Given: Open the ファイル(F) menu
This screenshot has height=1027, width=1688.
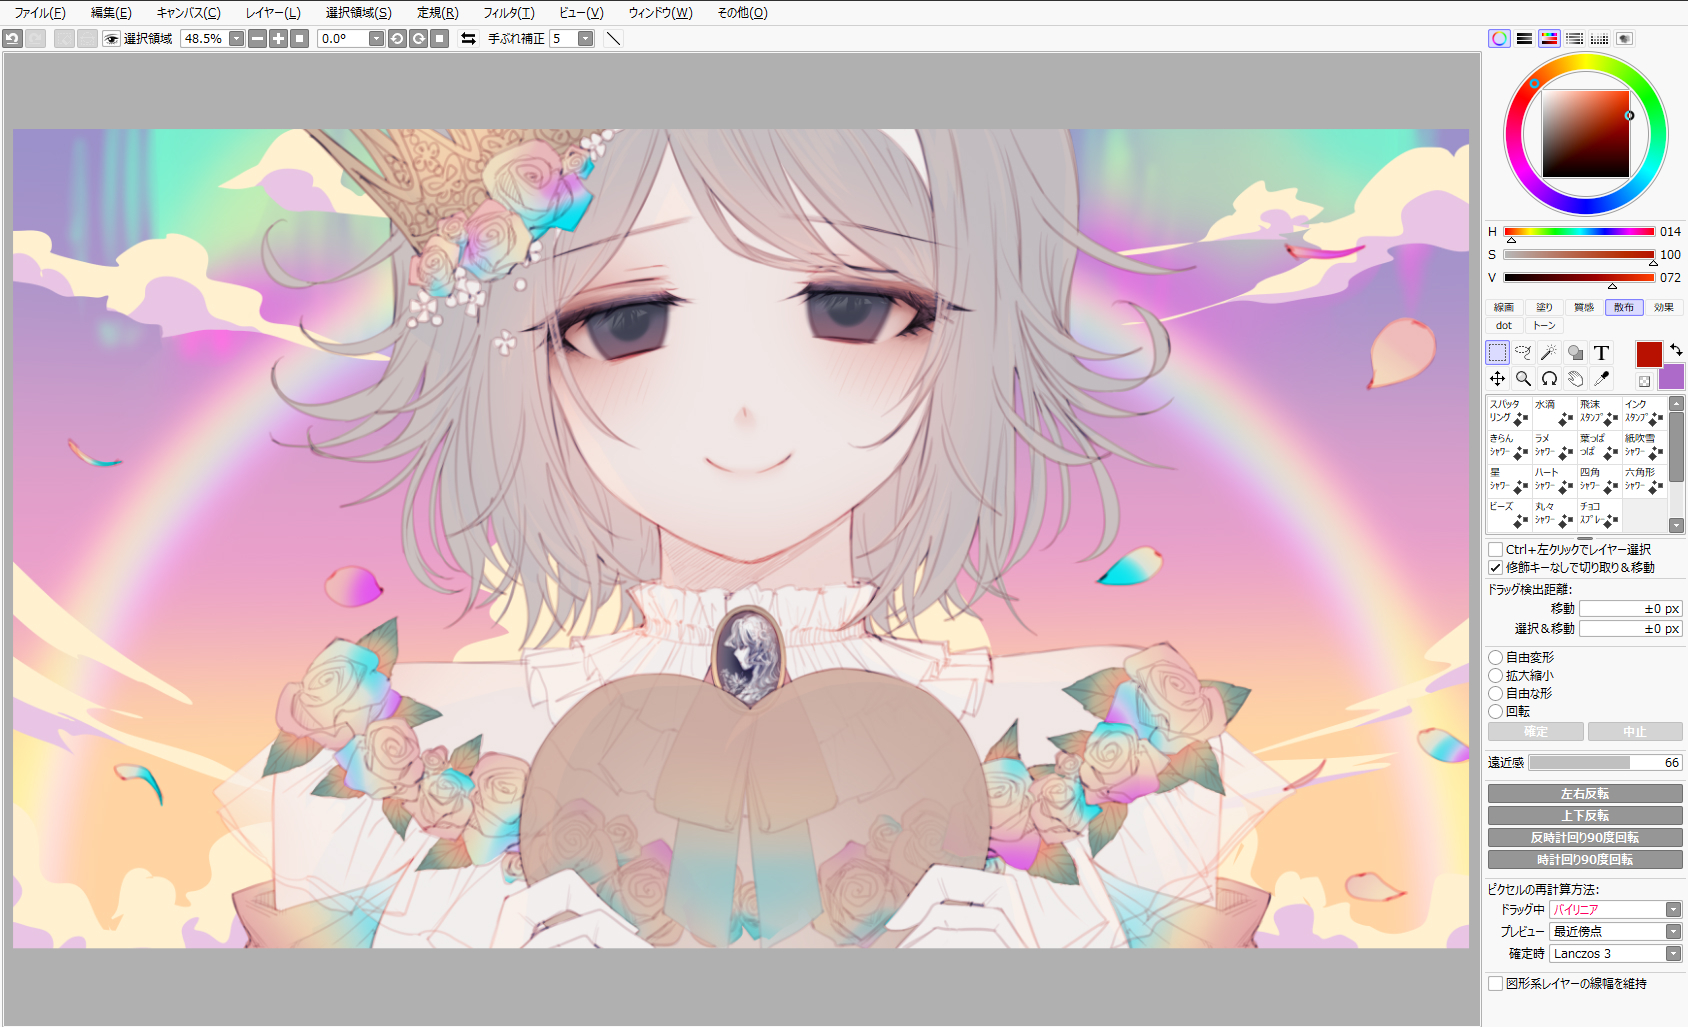Looking at the screenshot, I should click(40, 13).
